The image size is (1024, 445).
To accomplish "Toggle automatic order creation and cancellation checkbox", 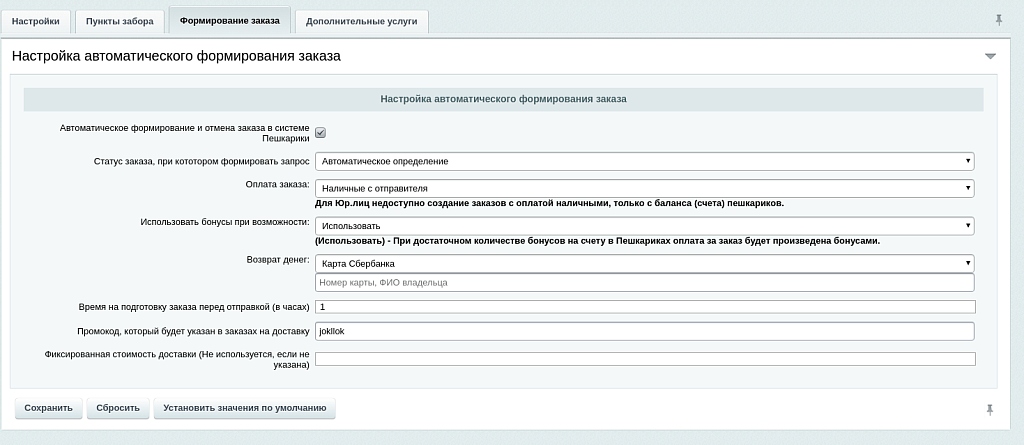I will (321, 133).
